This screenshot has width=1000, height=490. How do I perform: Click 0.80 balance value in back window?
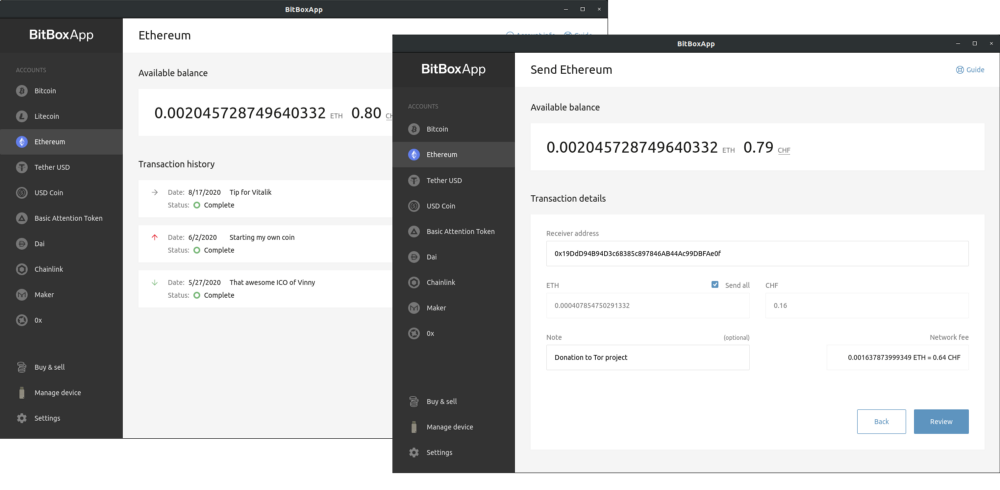click(366, 114)
